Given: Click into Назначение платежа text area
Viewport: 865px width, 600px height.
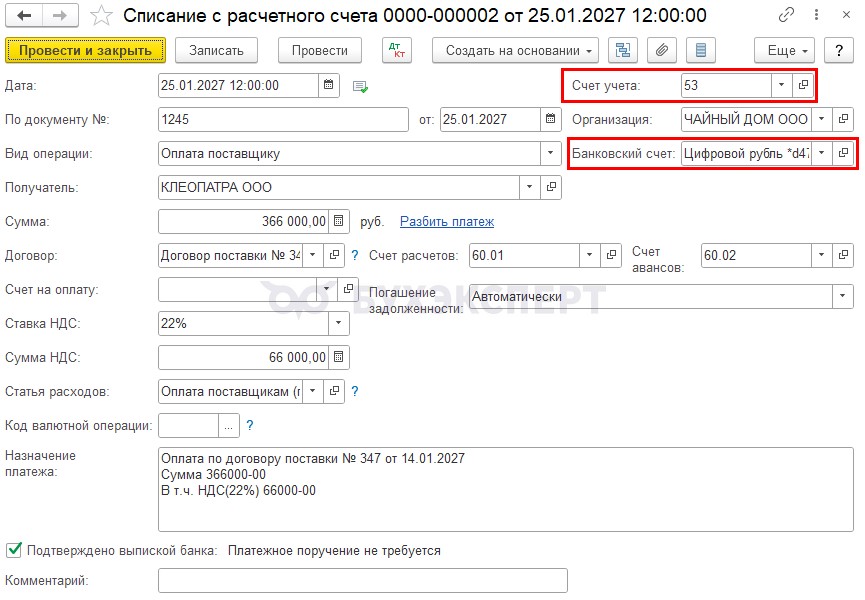Looking at the screenshot, I should (x=505, y=489).
